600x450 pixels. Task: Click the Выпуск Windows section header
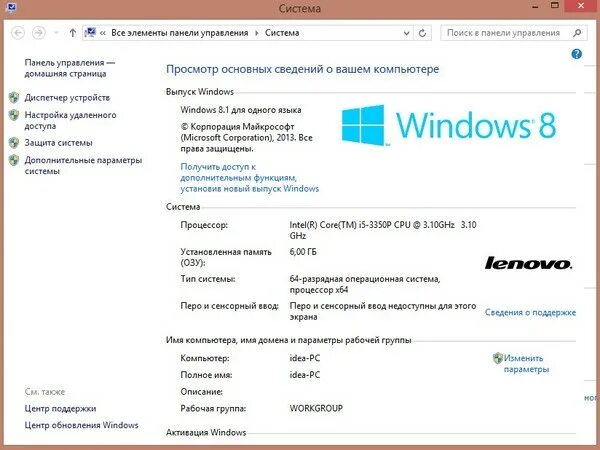tap(200, 92)
